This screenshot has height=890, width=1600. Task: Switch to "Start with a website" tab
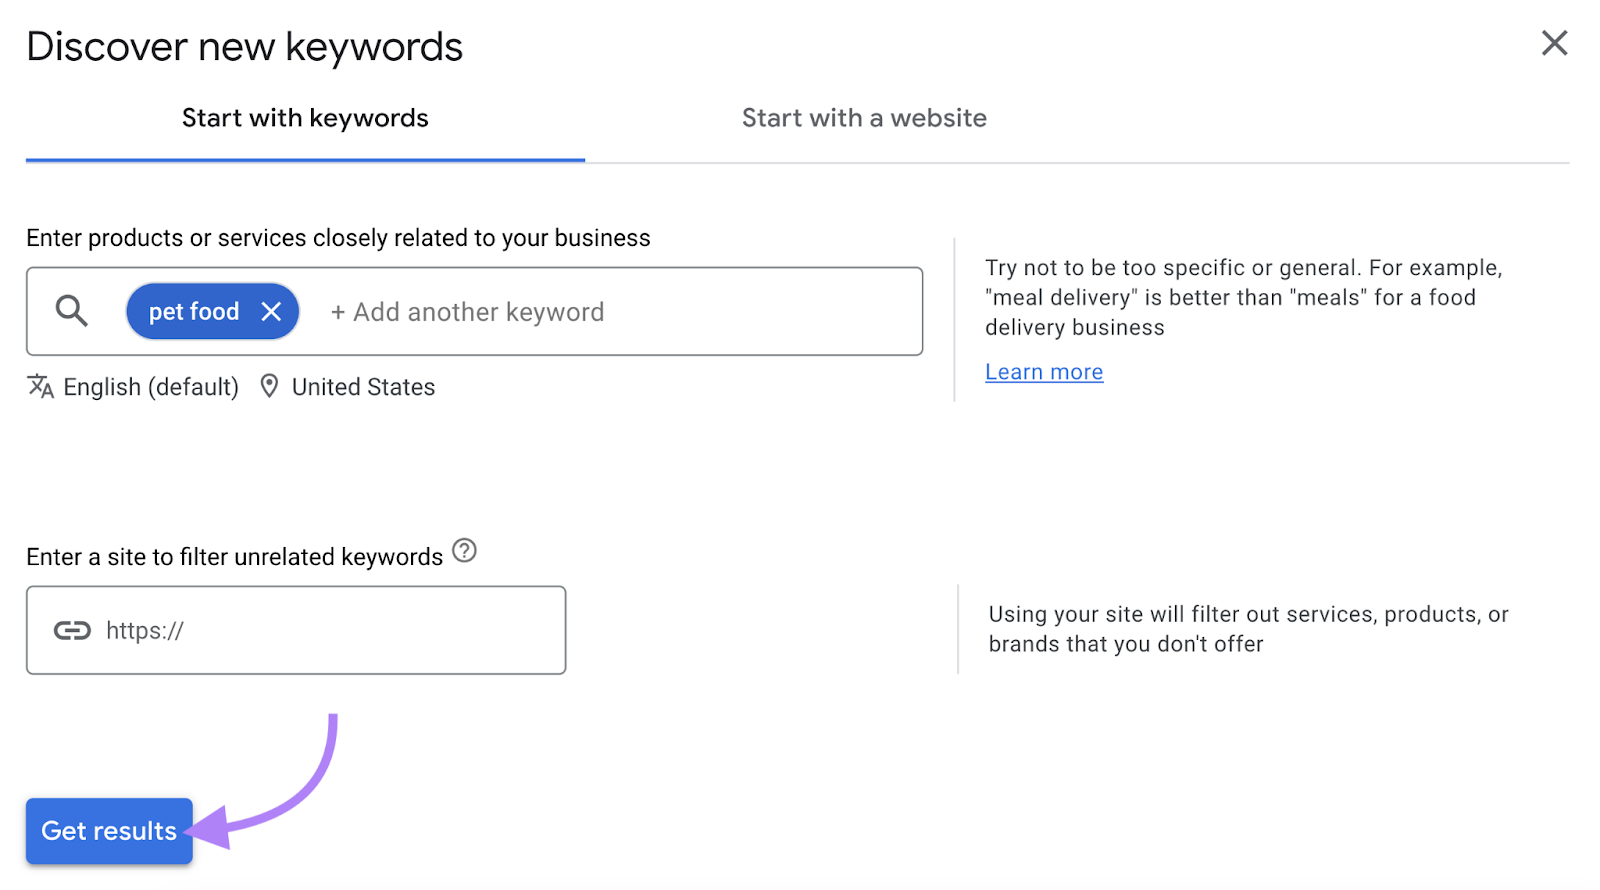[864, 118]
